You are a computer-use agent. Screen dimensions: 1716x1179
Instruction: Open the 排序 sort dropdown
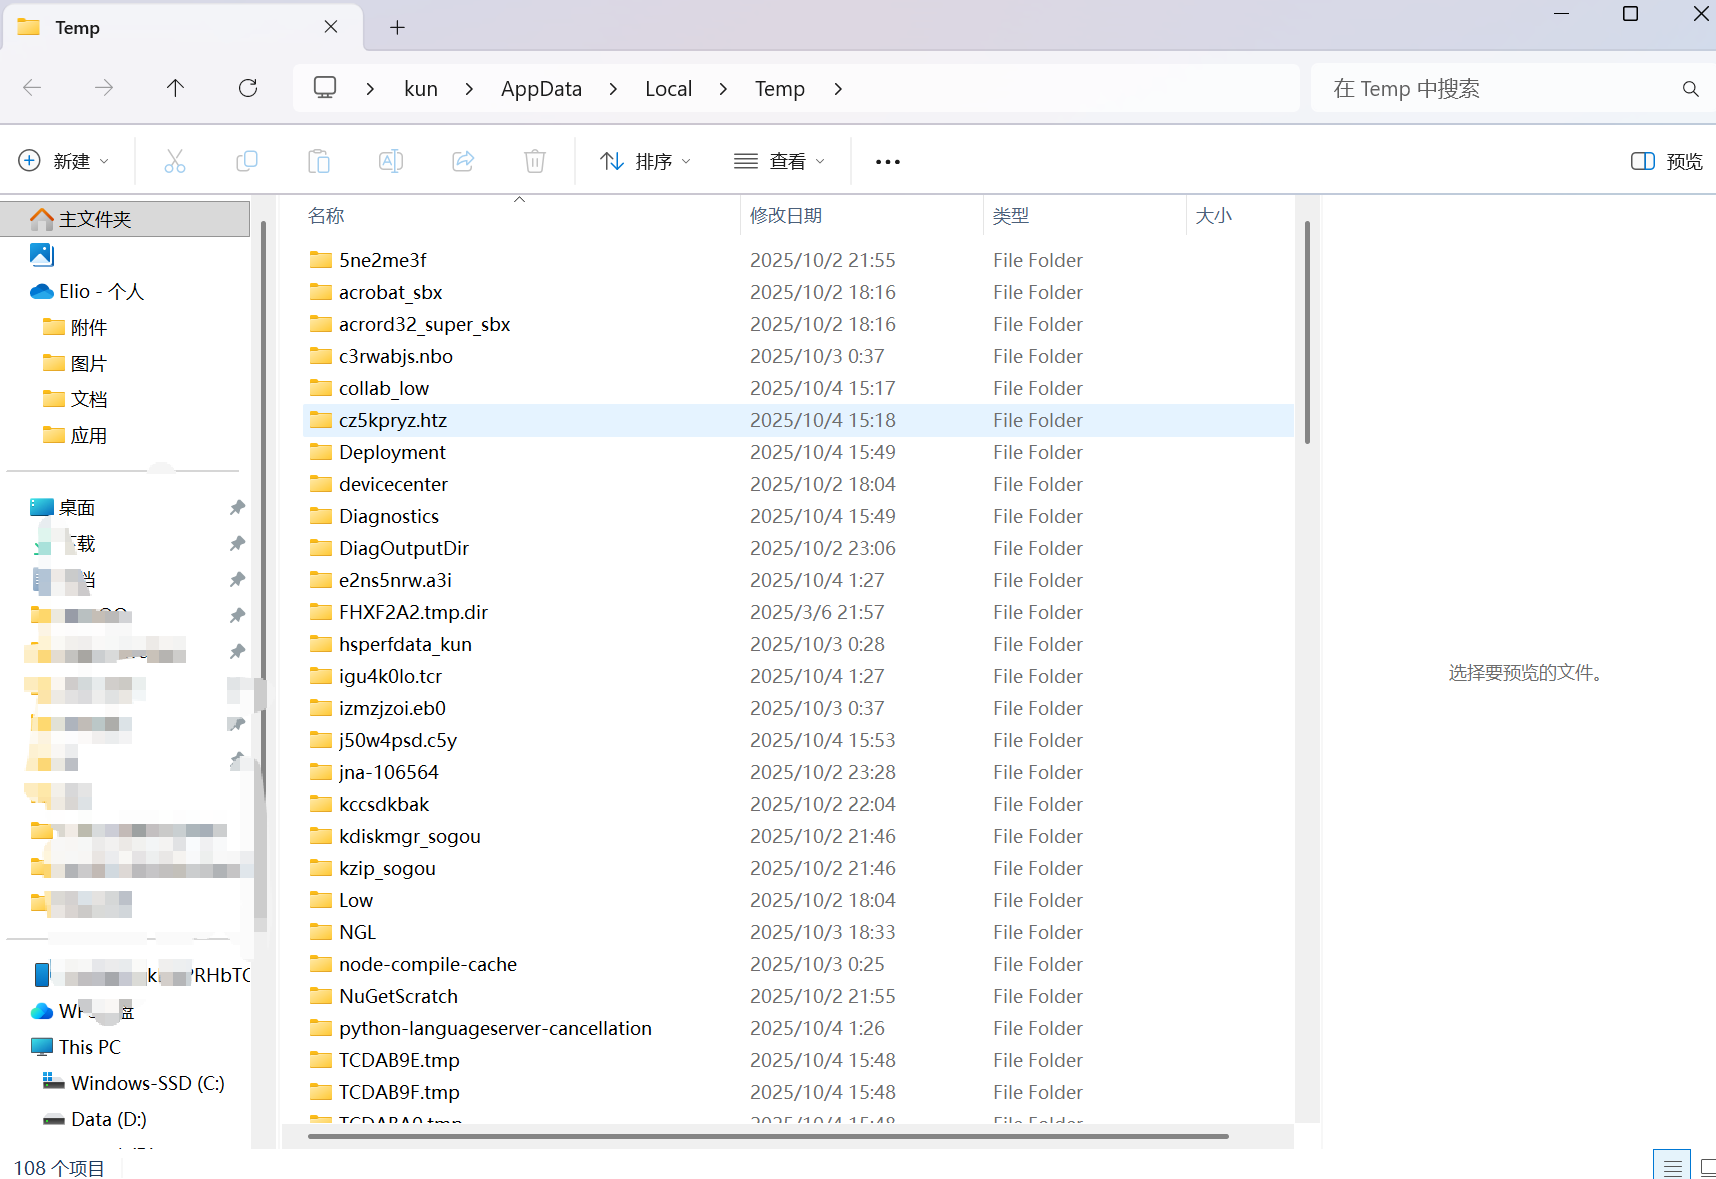pyautogui.click(x=646, y=161)
